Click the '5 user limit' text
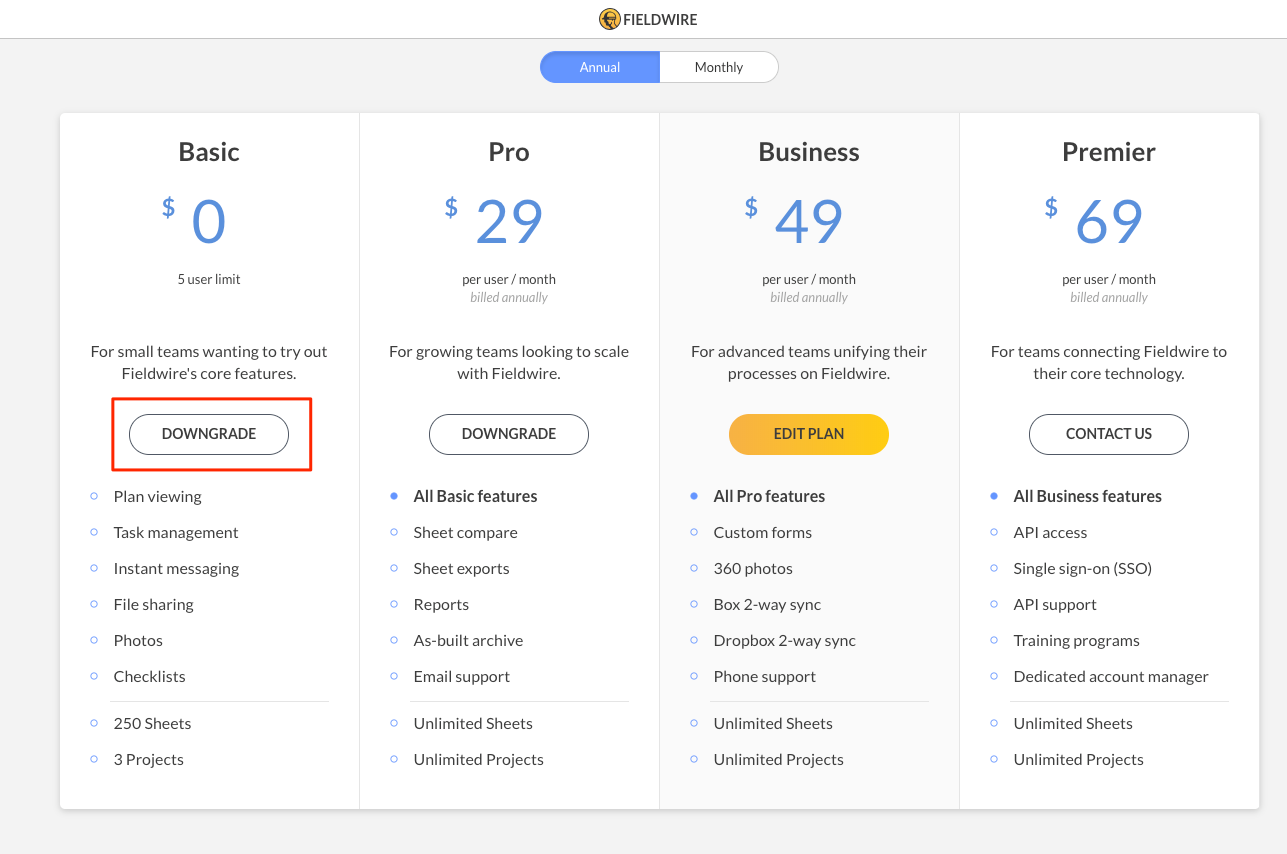Screen dimensions: 1287x854 209,279
